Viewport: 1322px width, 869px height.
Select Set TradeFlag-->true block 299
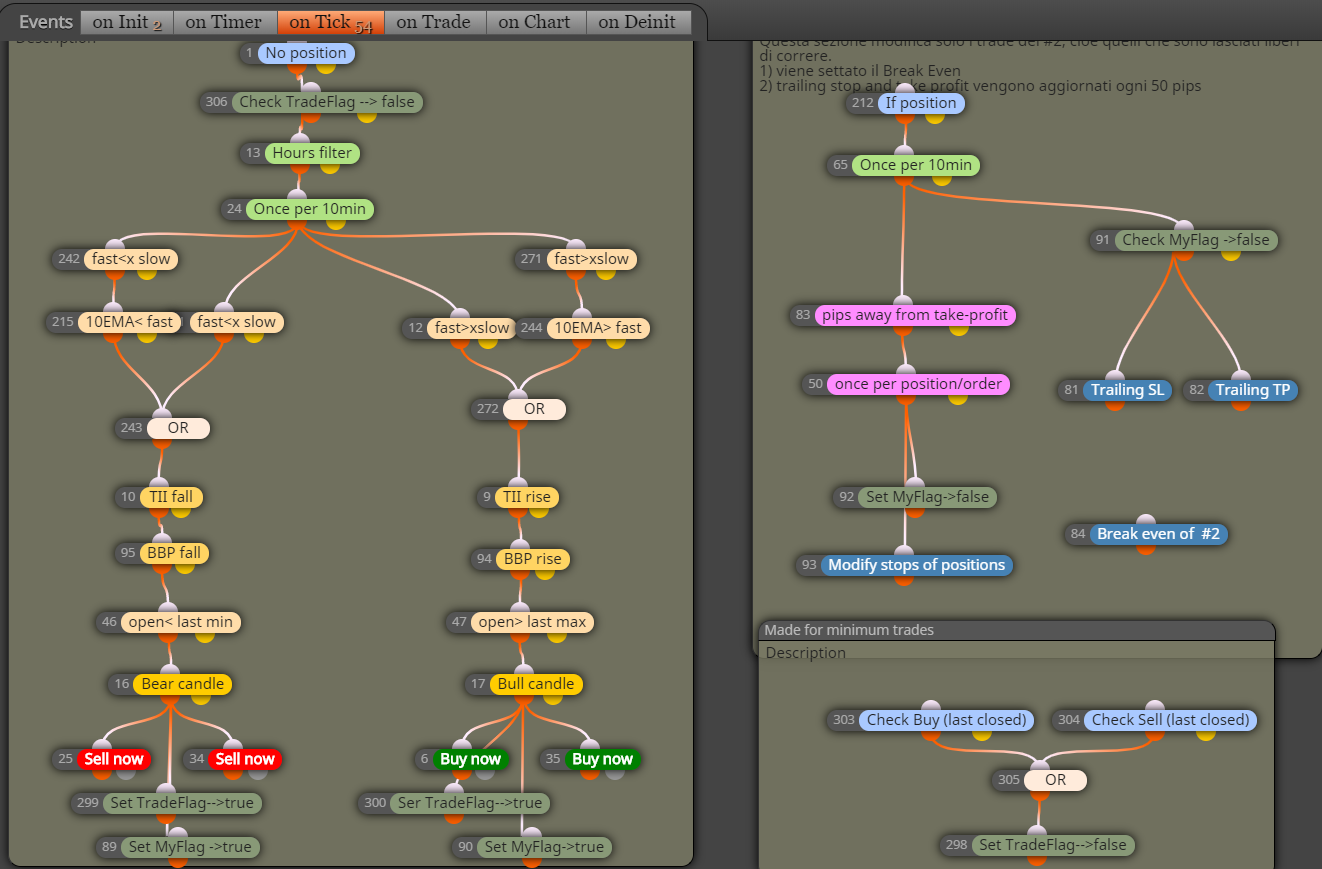point(182,803)
